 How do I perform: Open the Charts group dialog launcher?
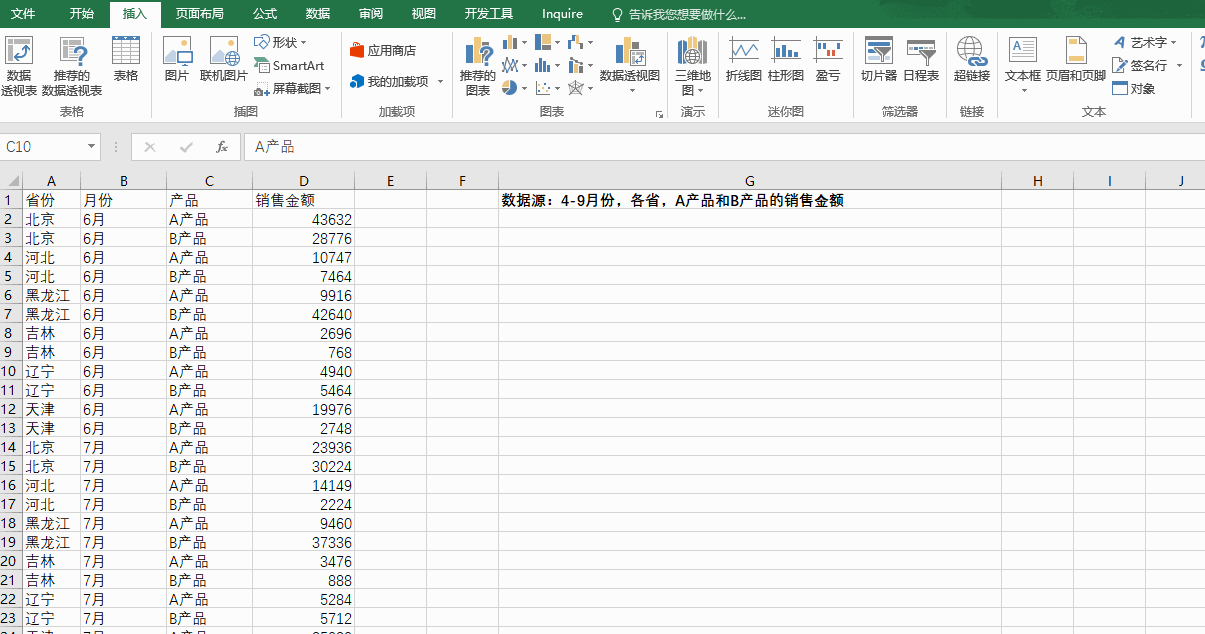(x=660, y=115)
